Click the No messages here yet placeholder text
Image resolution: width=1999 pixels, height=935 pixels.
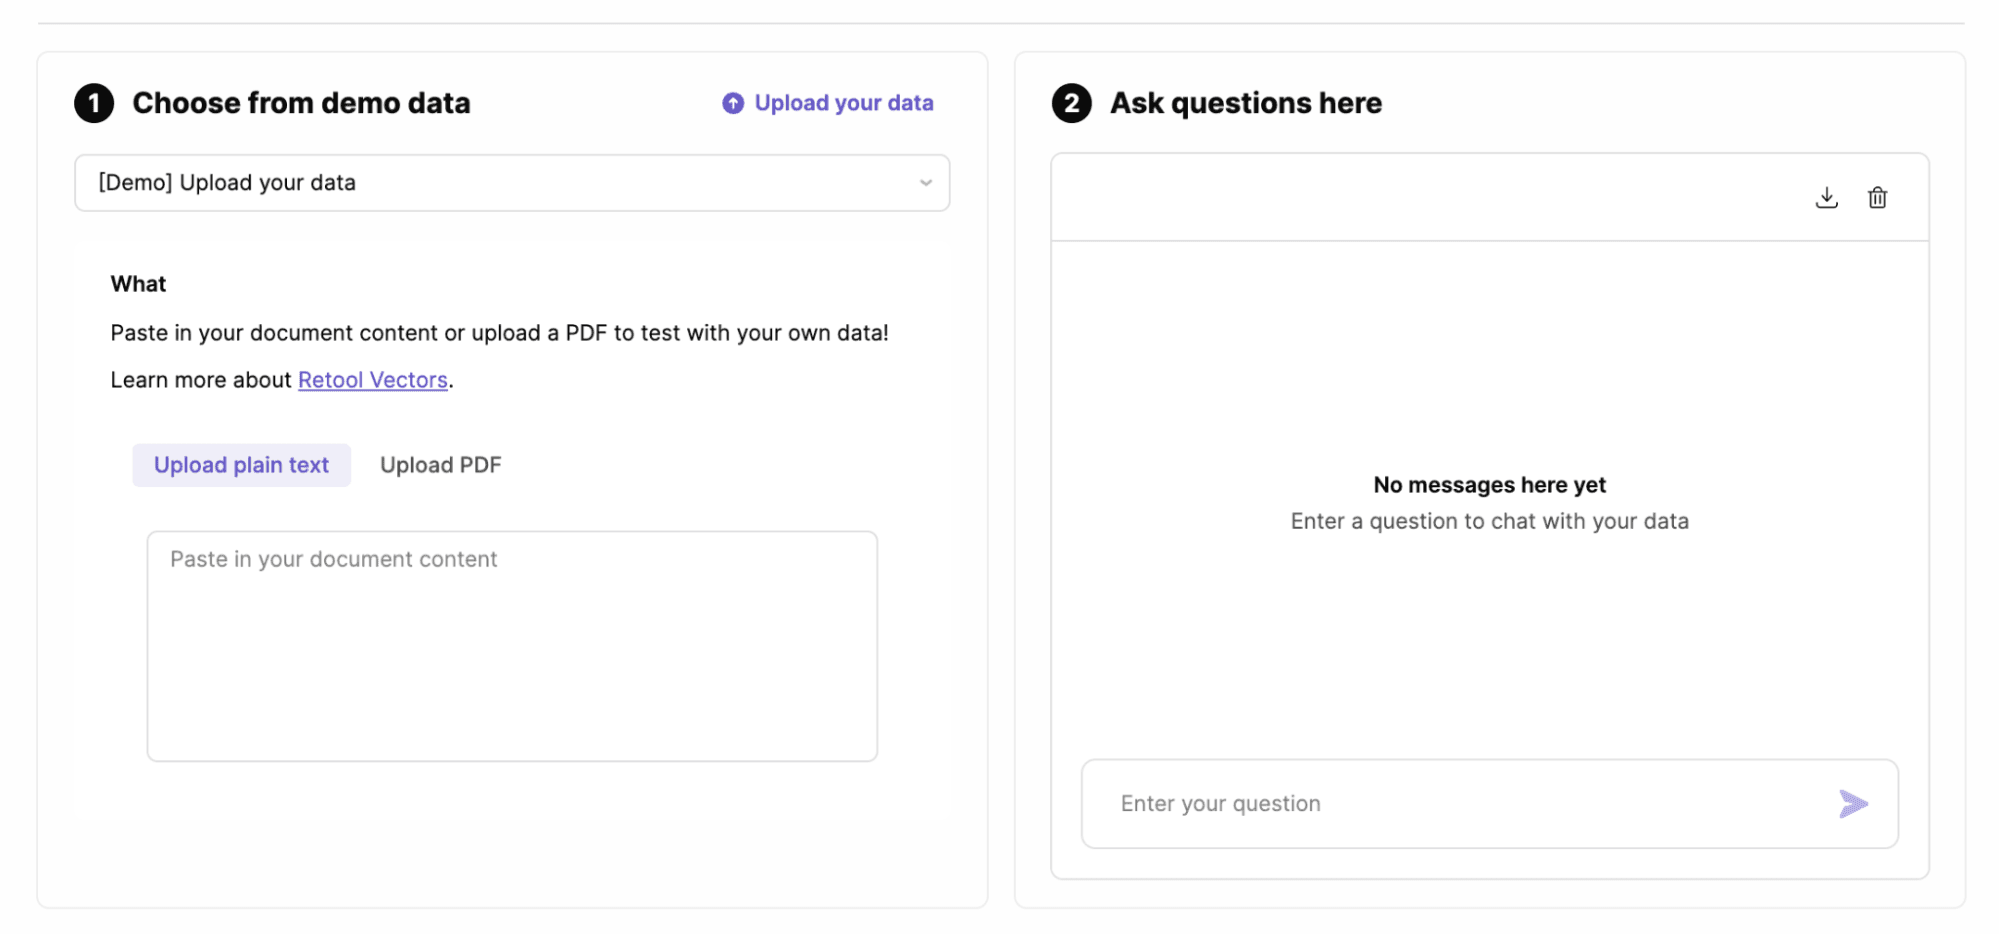point(1489,485)
